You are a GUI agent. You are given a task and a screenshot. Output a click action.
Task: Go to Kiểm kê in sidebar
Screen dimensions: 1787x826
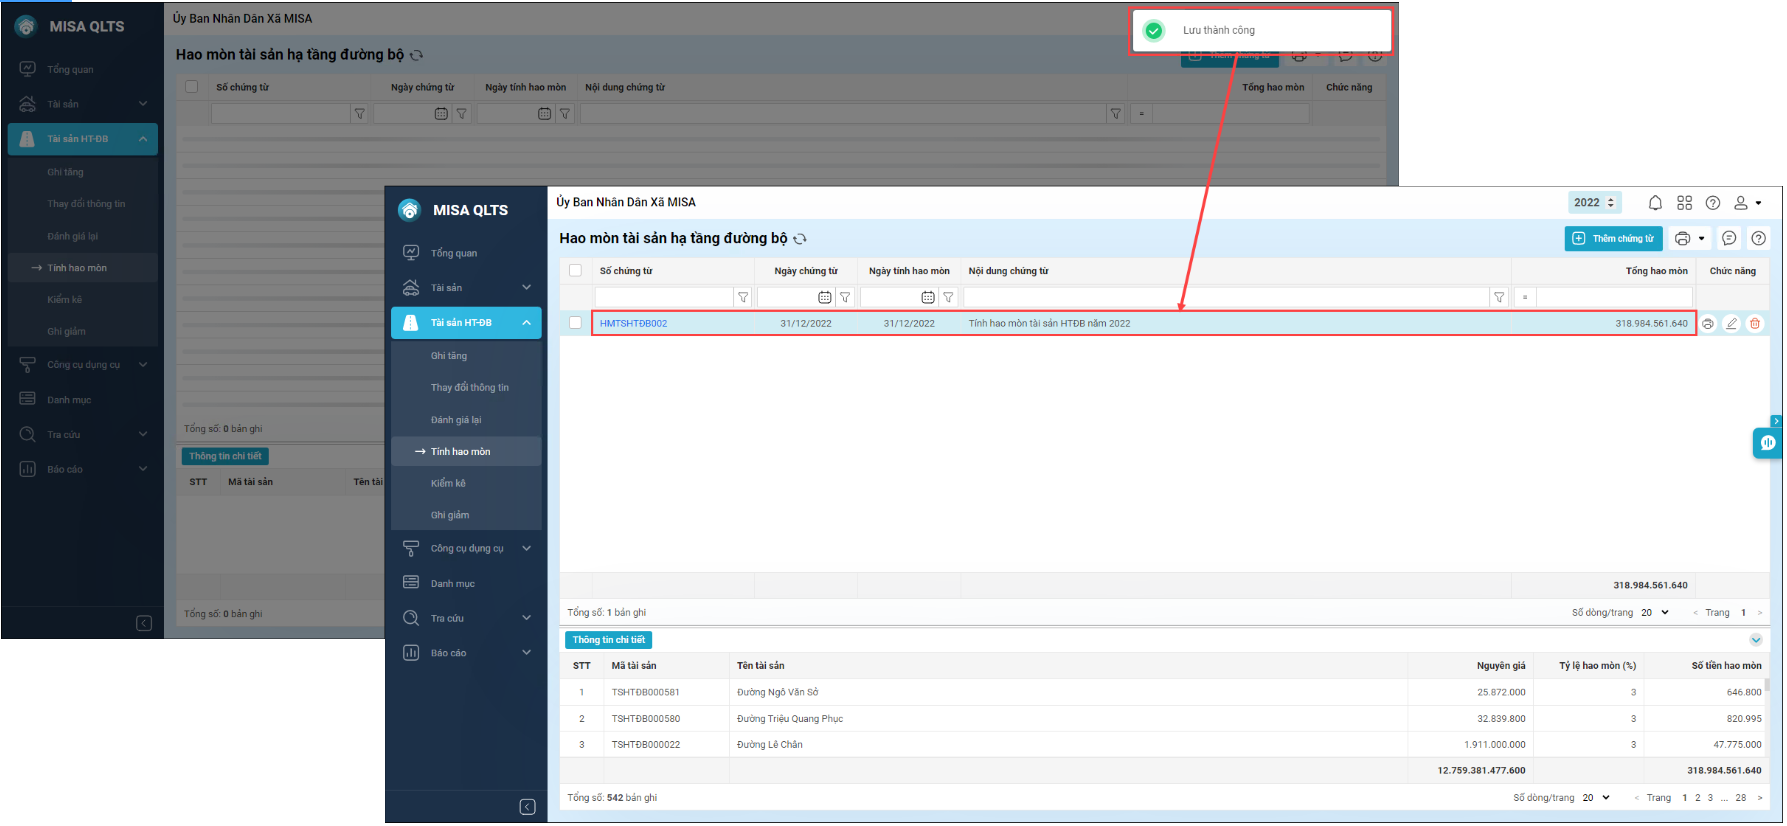[x=448, y=484]
